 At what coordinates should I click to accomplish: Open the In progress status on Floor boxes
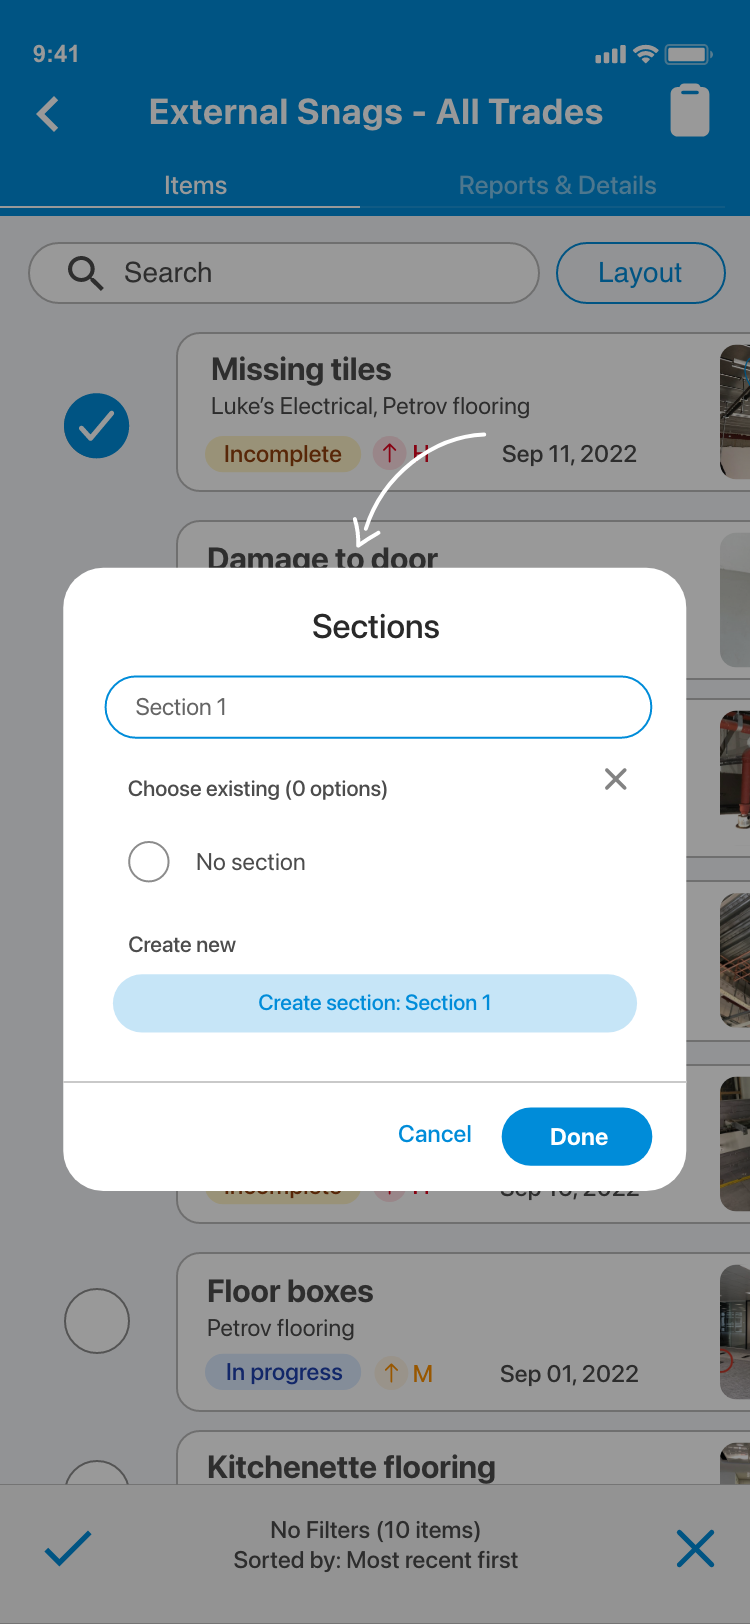[284, 1372]
